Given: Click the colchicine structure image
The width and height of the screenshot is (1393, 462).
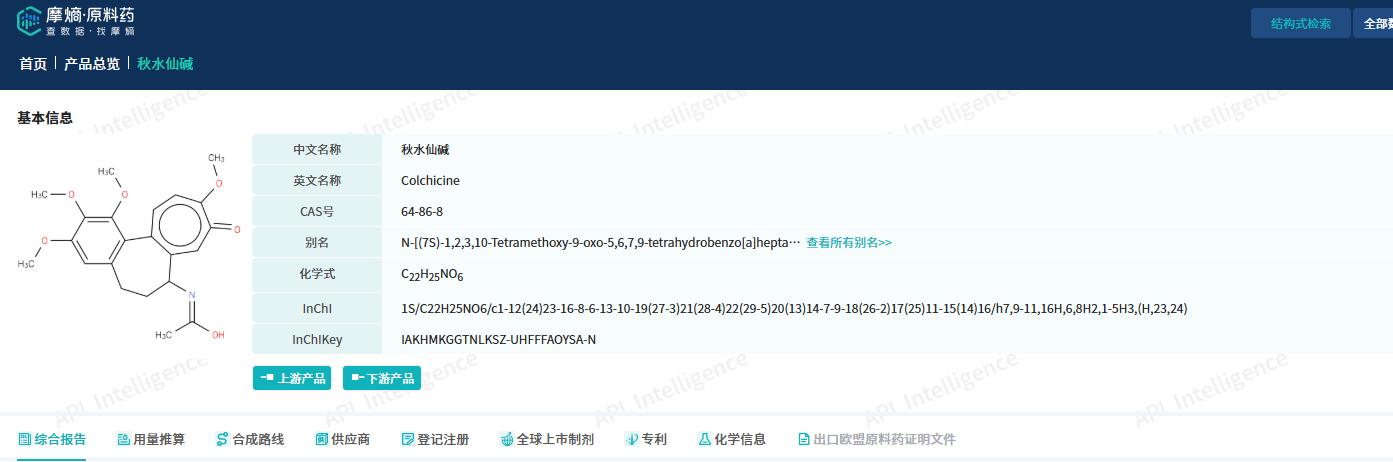Looking at the screenshot, I should tap(130, 248).
